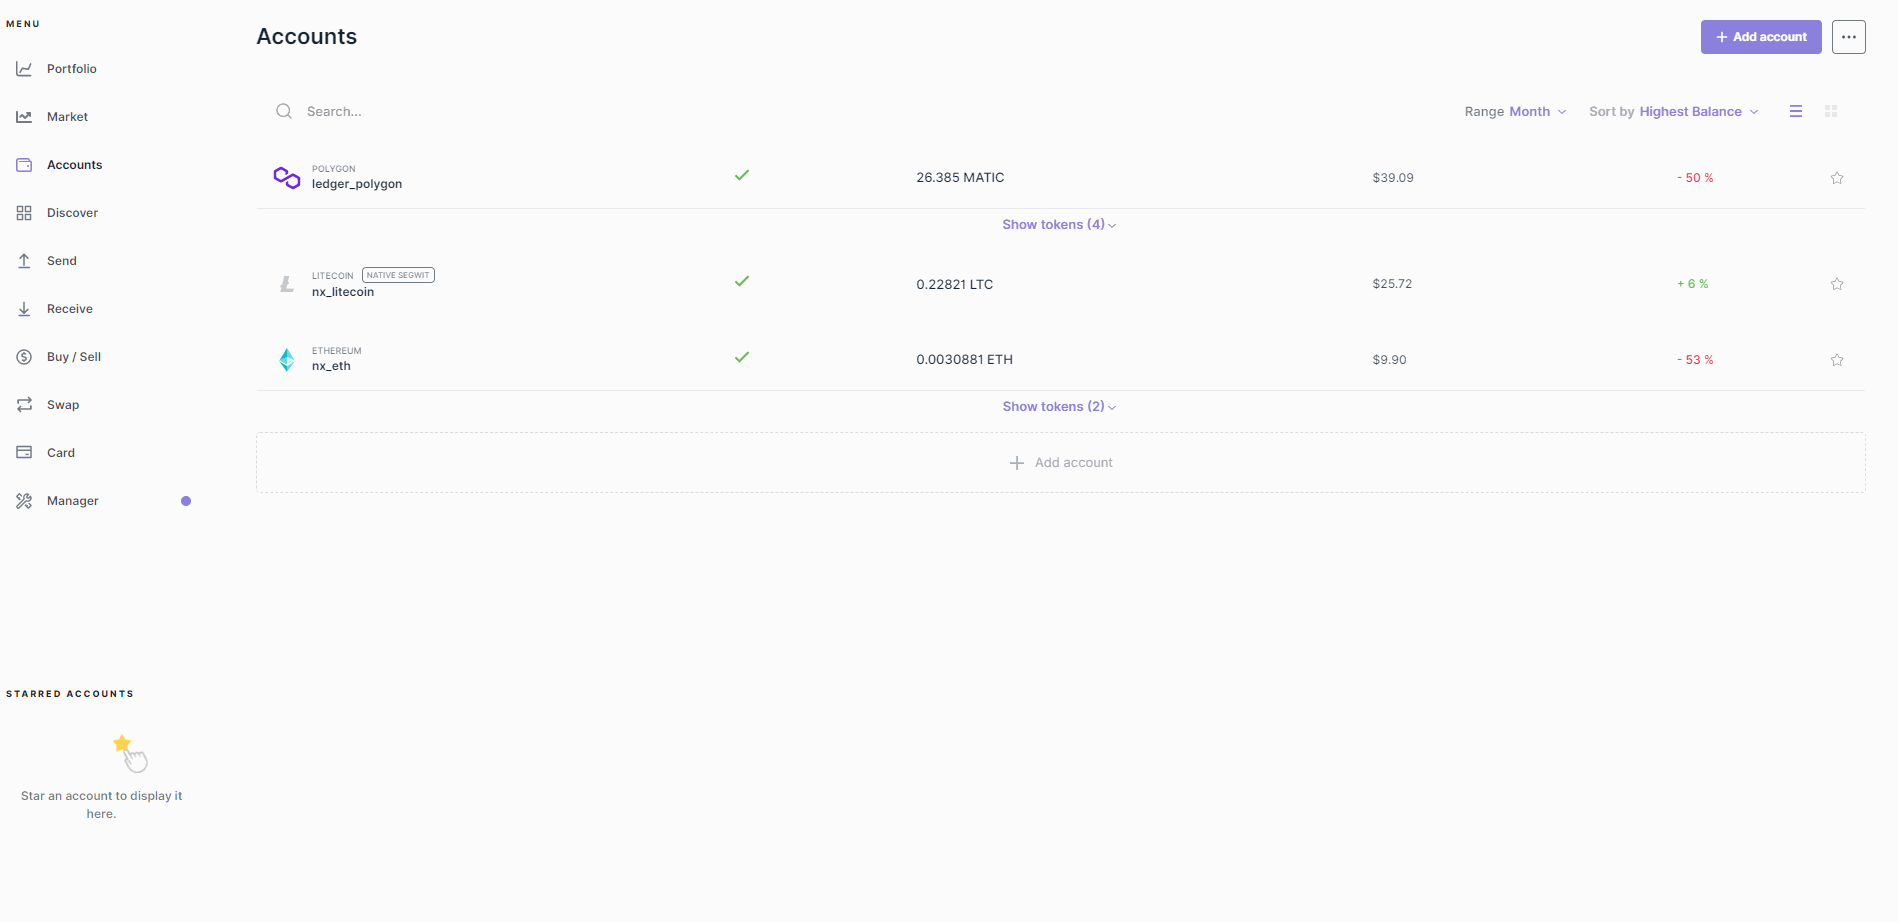Click the $39.09 value
The height and width of the screenshot is (922, 1898).
[x=1393, y=178]
